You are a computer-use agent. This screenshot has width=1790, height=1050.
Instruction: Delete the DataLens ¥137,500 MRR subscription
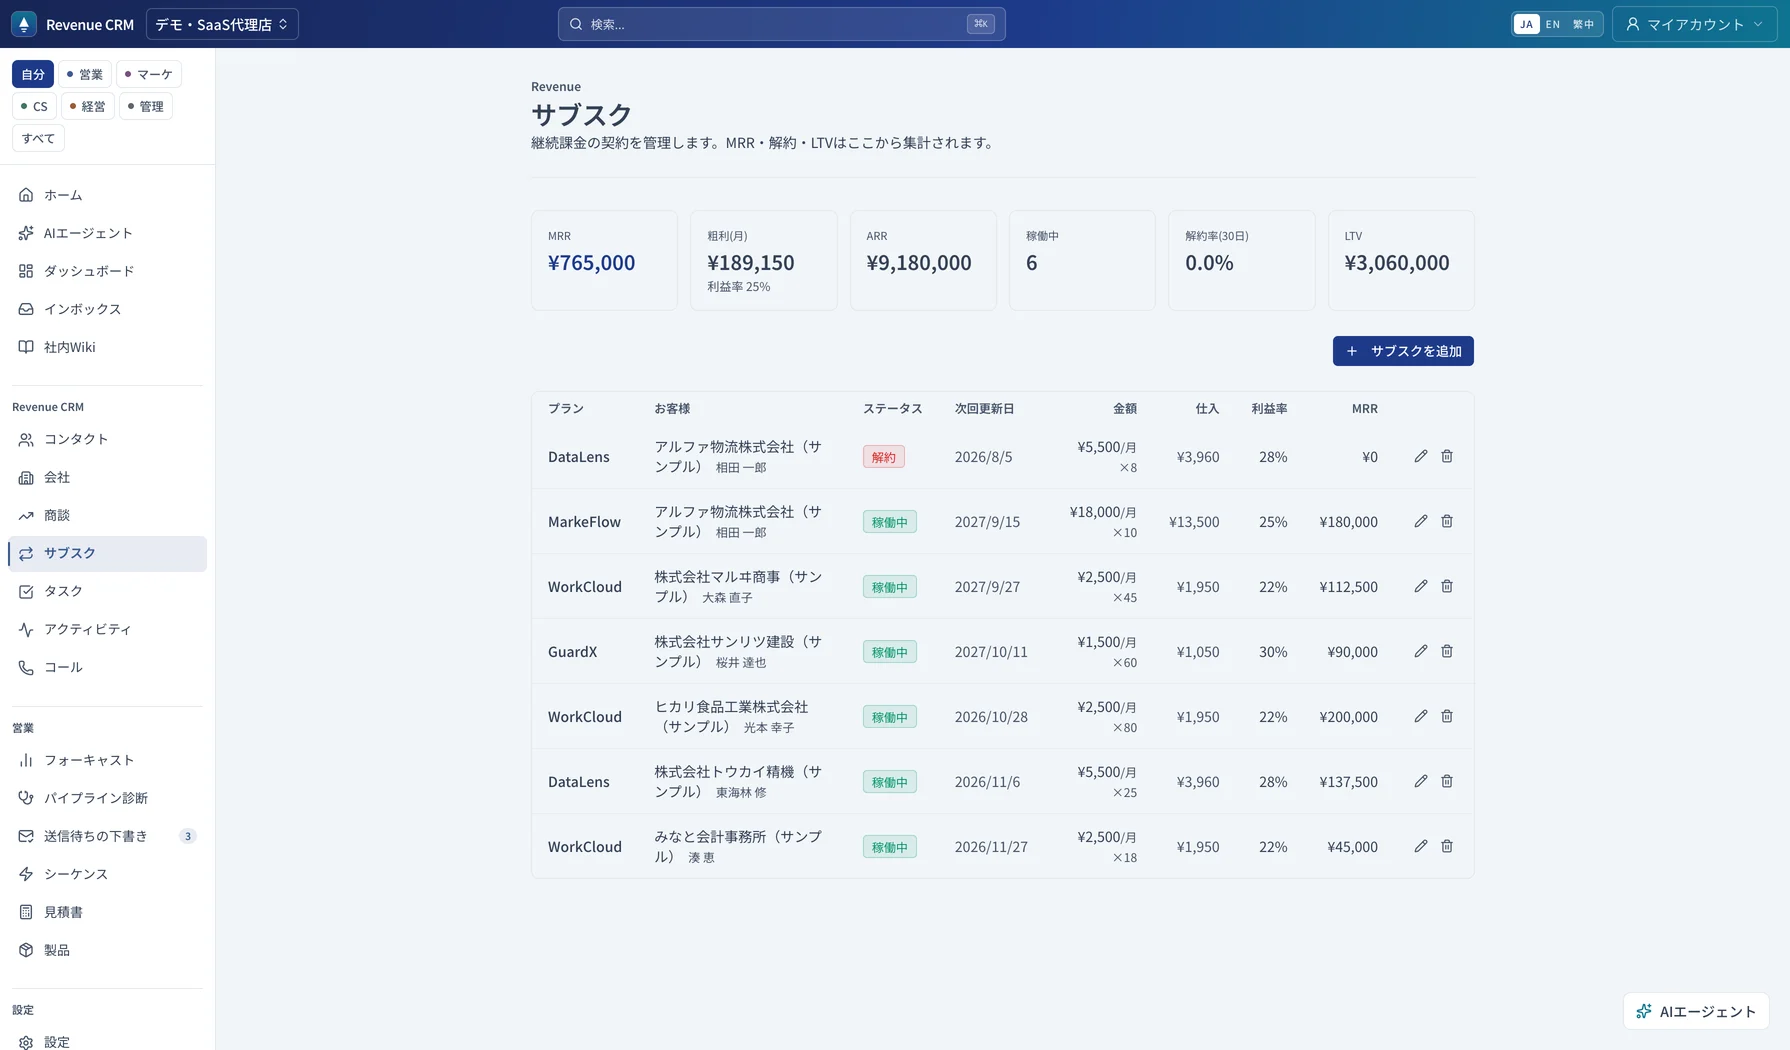pyautogui.click(x=1447, y=781)
